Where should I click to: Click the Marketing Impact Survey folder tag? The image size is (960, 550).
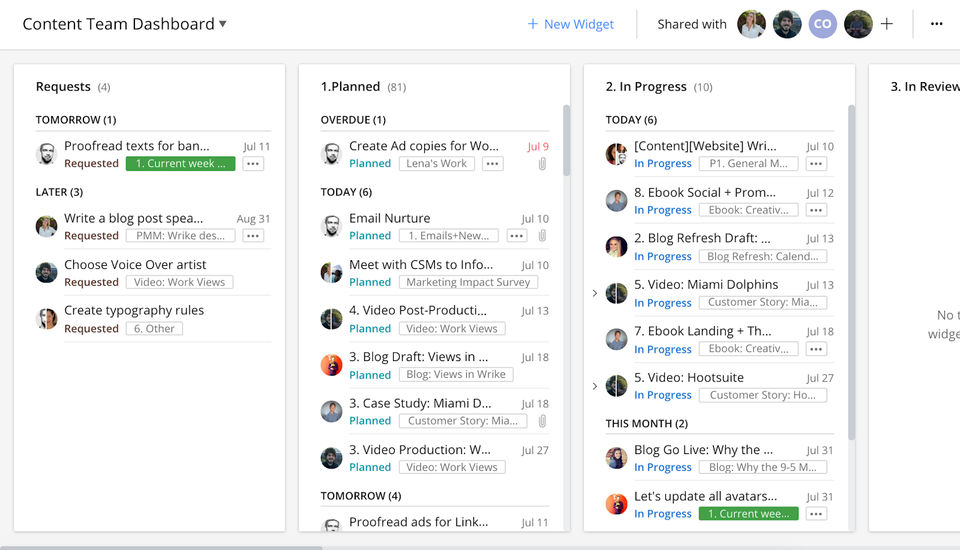click(468, 282)
